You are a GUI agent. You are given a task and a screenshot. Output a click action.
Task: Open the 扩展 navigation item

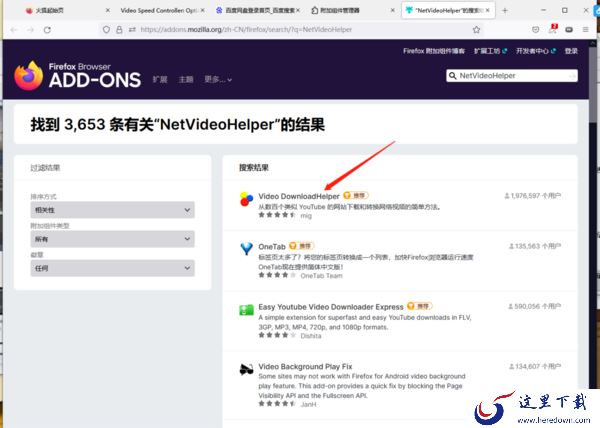[x=160, y=80]
